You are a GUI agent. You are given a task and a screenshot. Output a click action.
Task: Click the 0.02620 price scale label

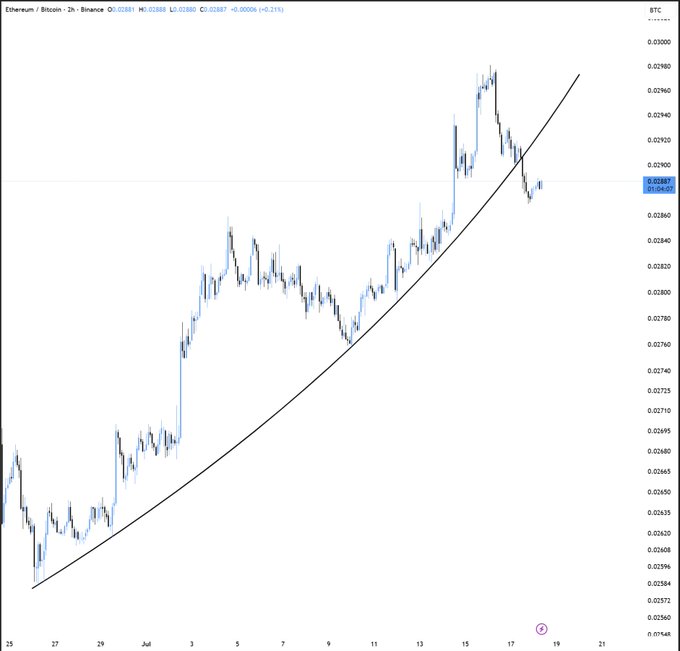(659, 533)
